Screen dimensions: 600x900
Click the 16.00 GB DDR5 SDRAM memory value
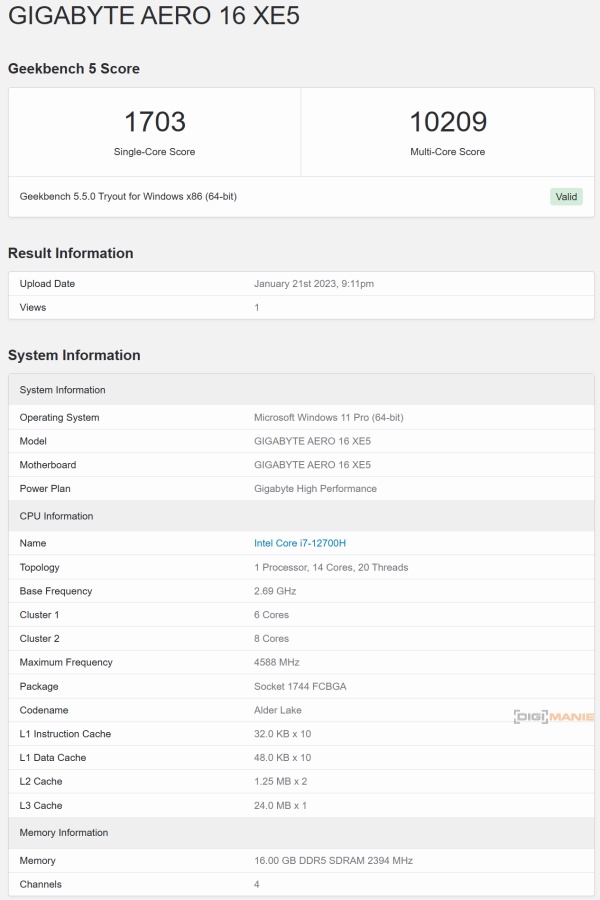tap(333, 860)
